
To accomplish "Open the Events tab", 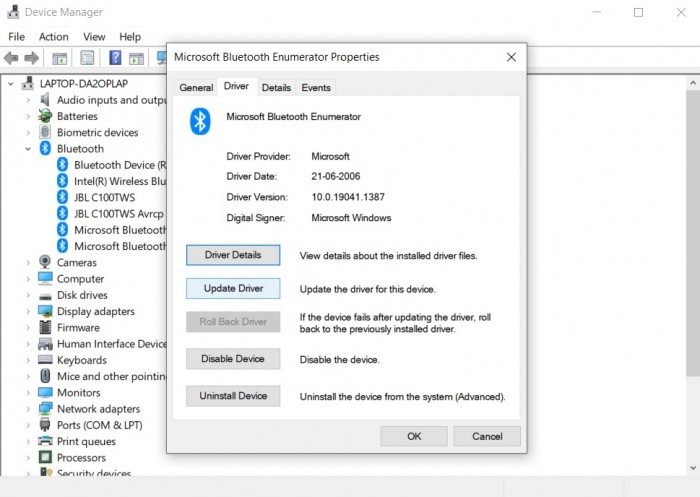I will pyautogui.click(x=316, y=88).
